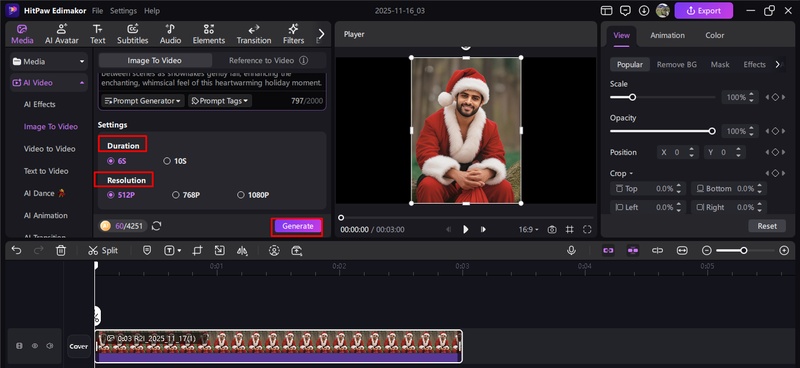
Task: Toggle the player grid overlay icon
Action: (x=569, y=230)
